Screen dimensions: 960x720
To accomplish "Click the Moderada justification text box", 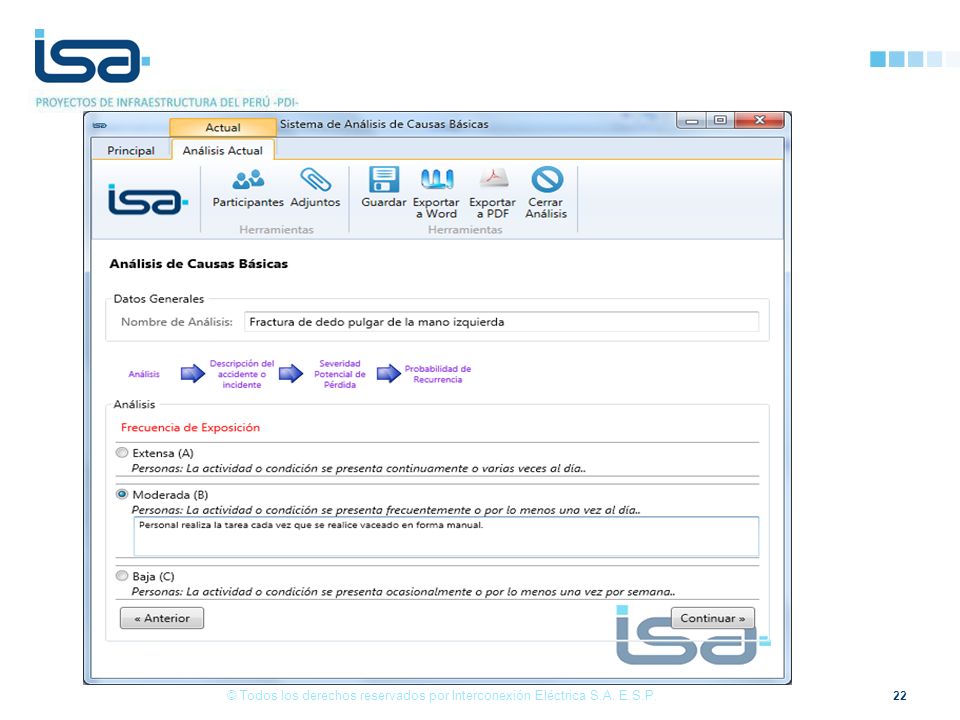I will tap(446, 537).
